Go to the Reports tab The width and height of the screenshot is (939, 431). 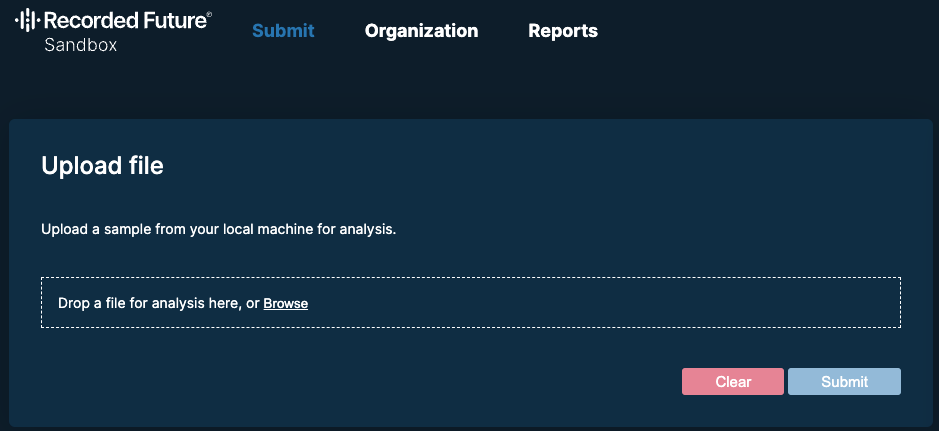pos(563,31)
